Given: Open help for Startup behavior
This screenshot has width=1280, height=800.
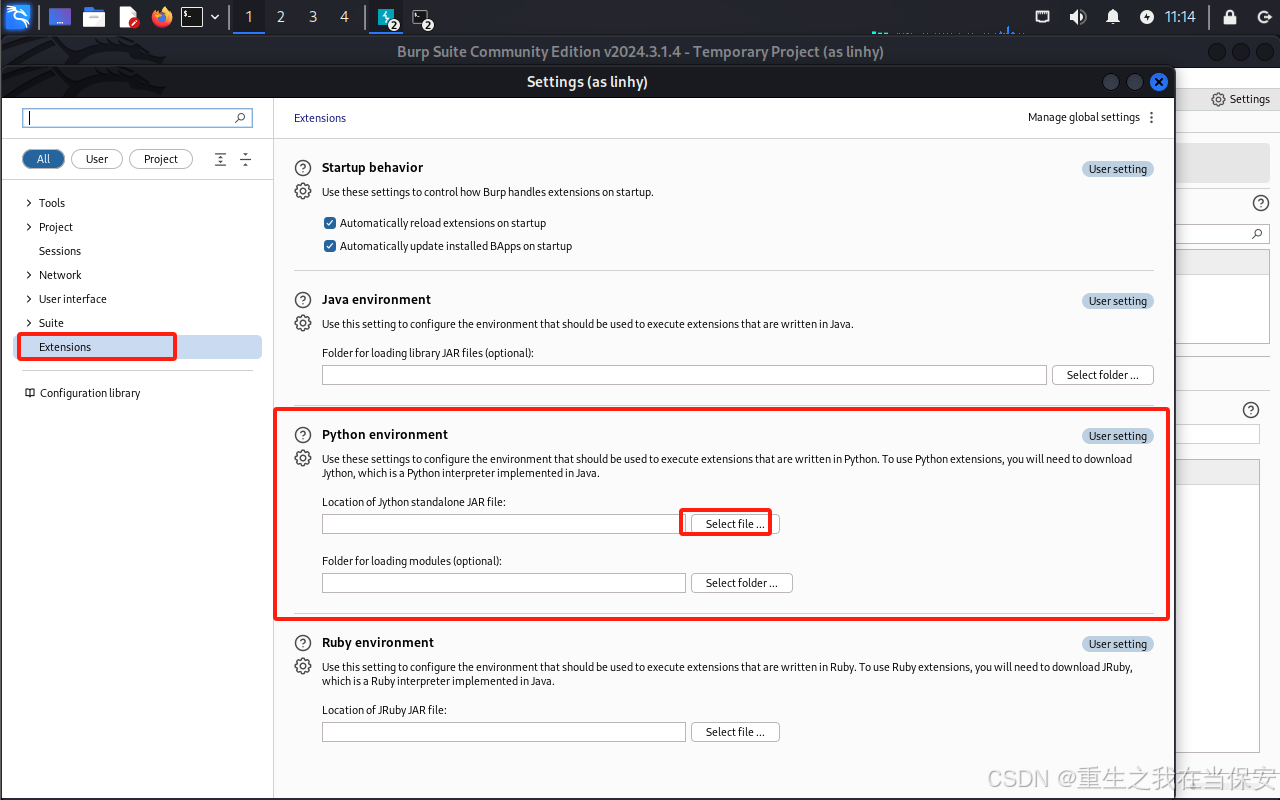Looking at the screenshot, I should [x=303, y=168].
